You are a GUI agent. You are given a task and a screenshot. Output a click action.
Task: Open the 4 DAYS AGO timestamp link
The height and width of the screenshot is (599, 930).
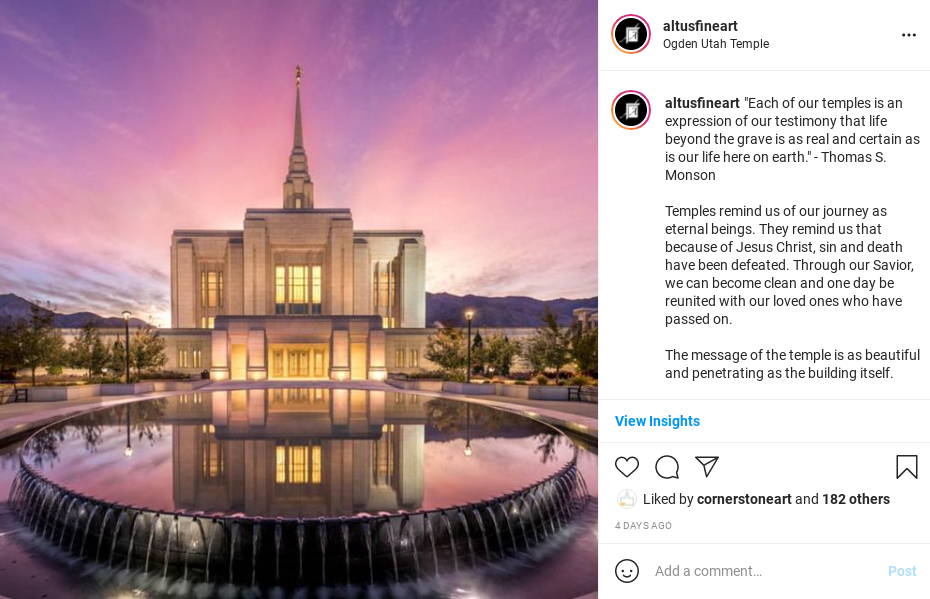pyautogui.click(x=643, y=525)
